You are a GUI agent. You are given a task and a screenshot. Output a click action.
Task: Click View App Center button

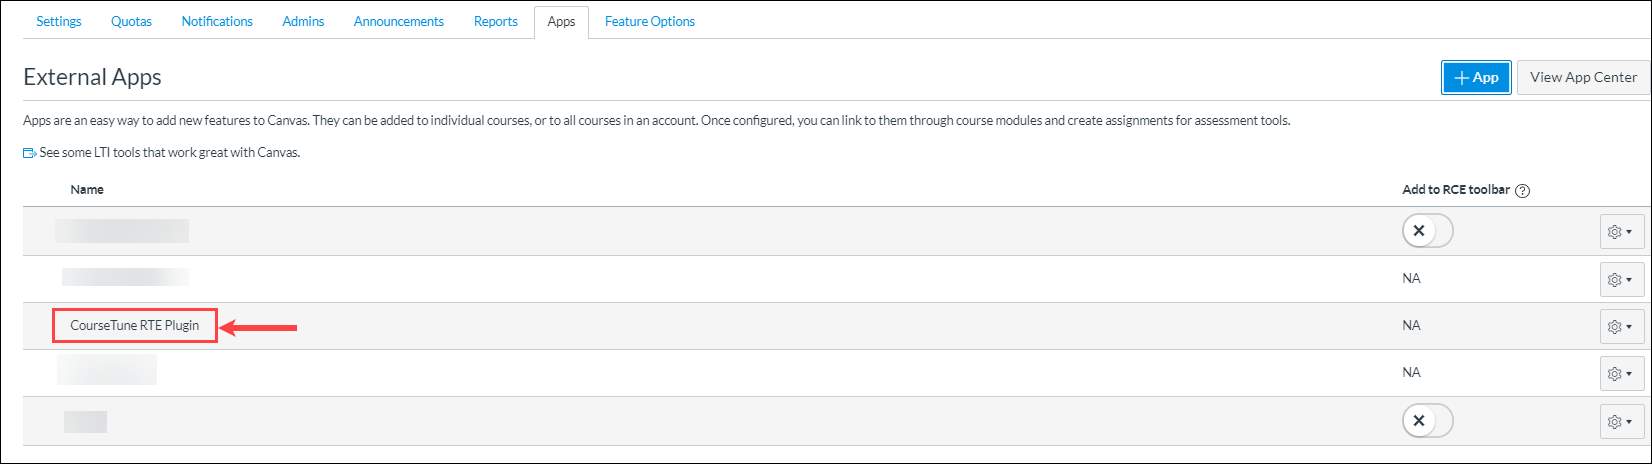pyautogui.click(x=1582, y=77)
